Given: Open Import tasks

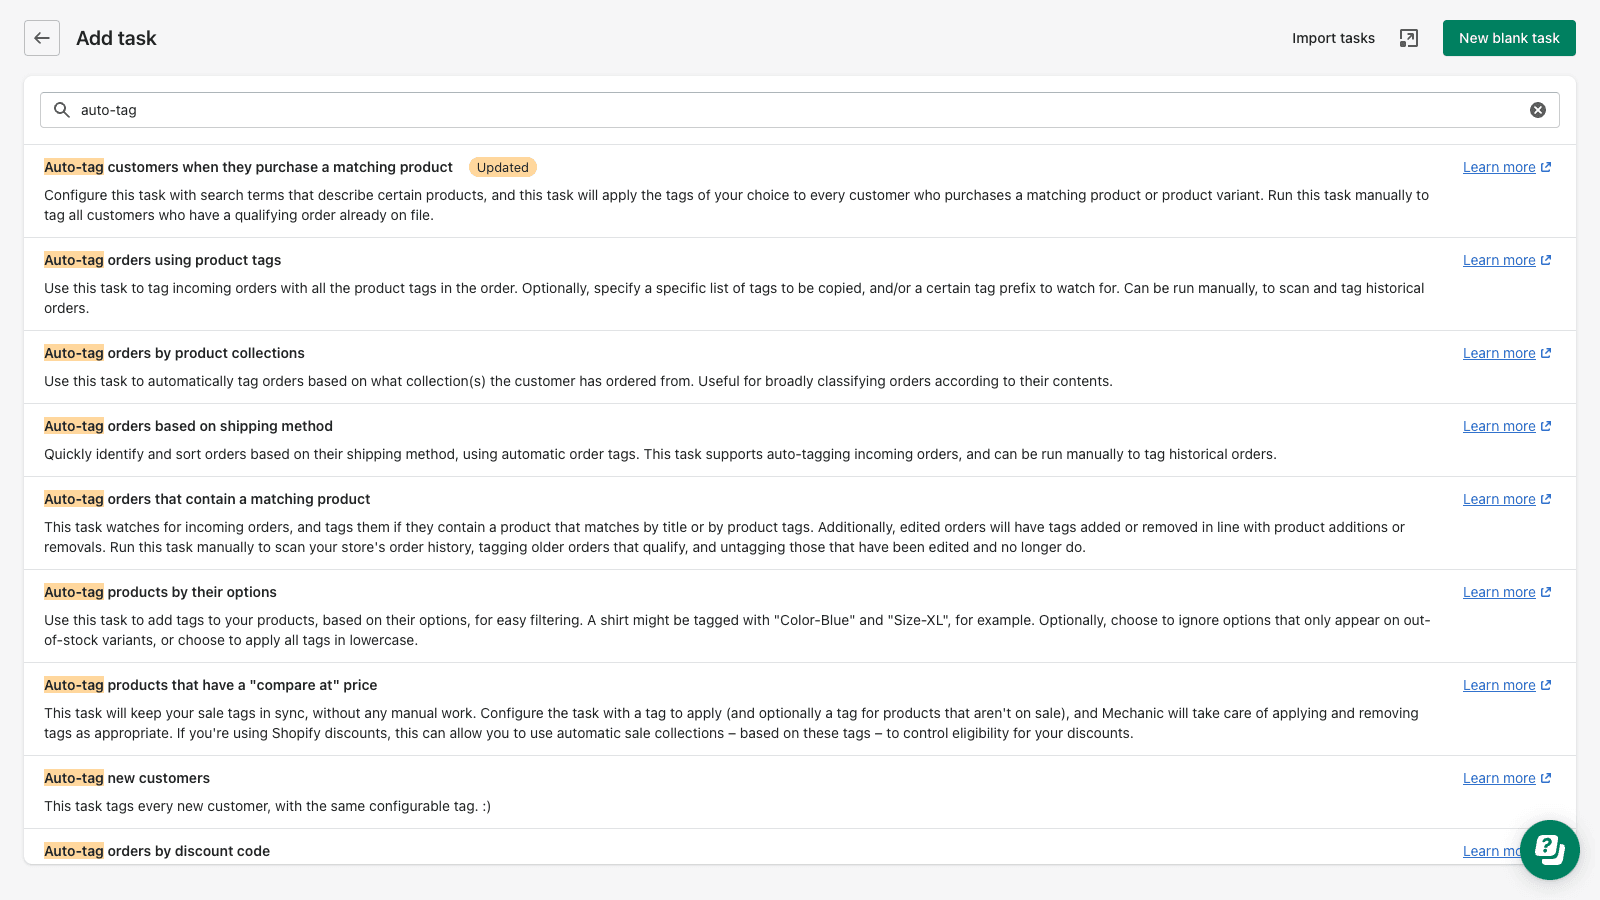Looking at the screenshot, I should click(x=1333, y=38).
